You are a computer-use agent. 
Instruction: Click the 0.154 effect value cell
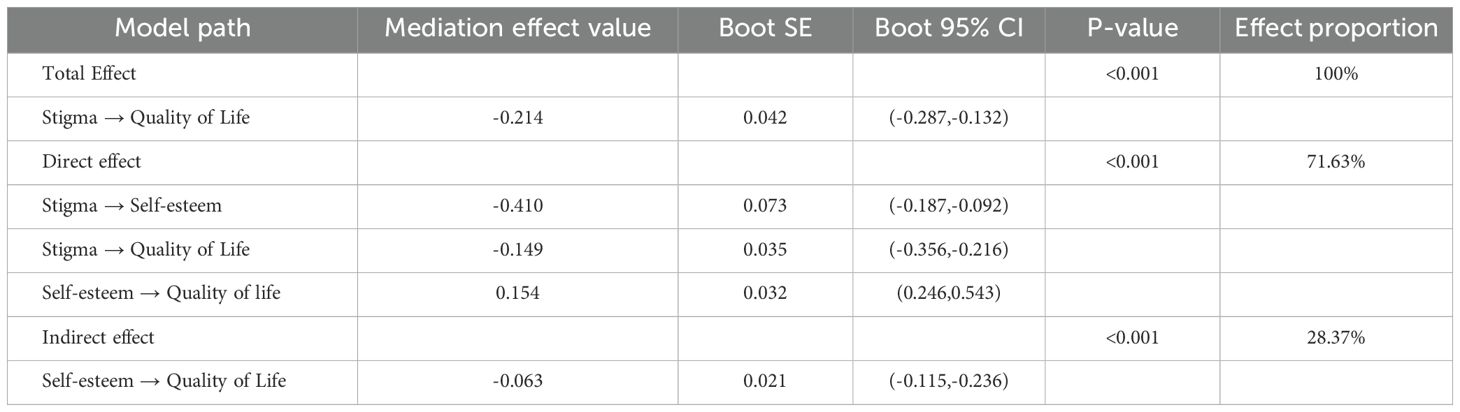(517, 293)
